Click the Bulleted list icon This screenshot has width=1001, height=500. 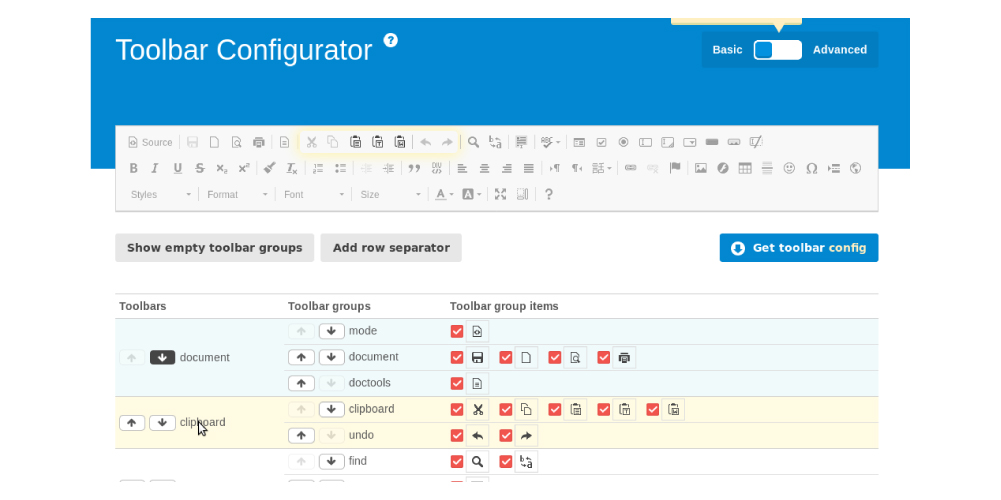tap(340, 169)
